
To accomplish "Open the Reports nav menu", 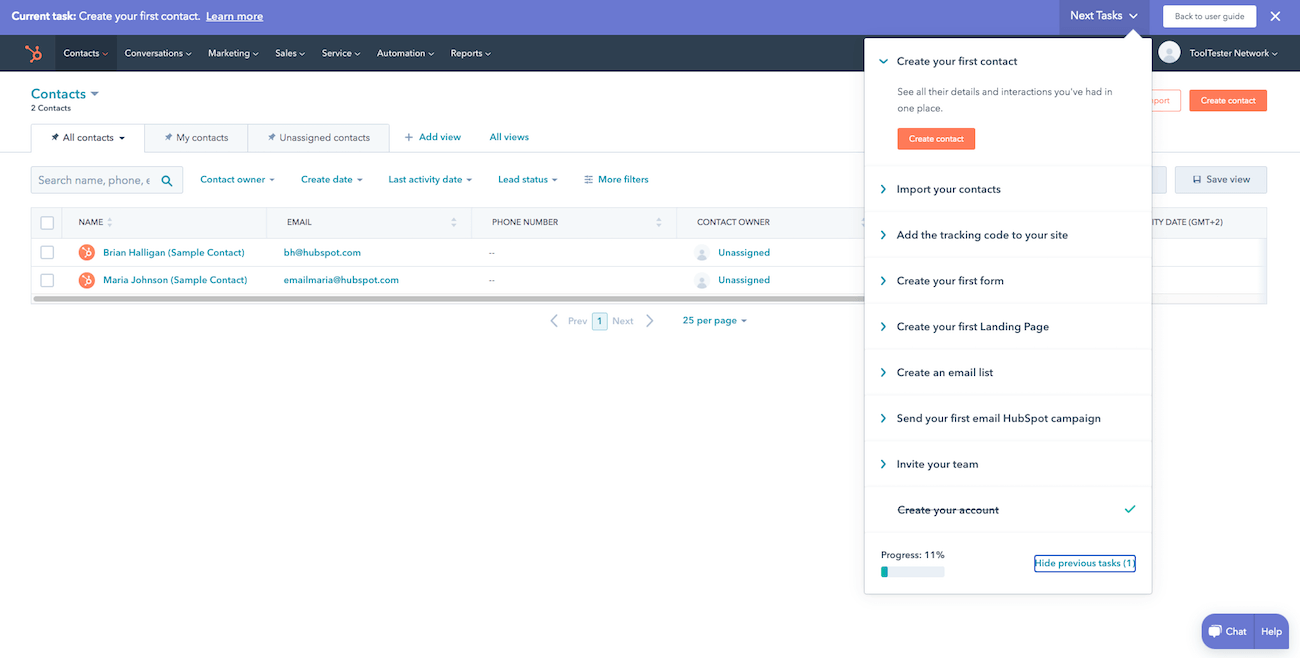I will point(470,53).
